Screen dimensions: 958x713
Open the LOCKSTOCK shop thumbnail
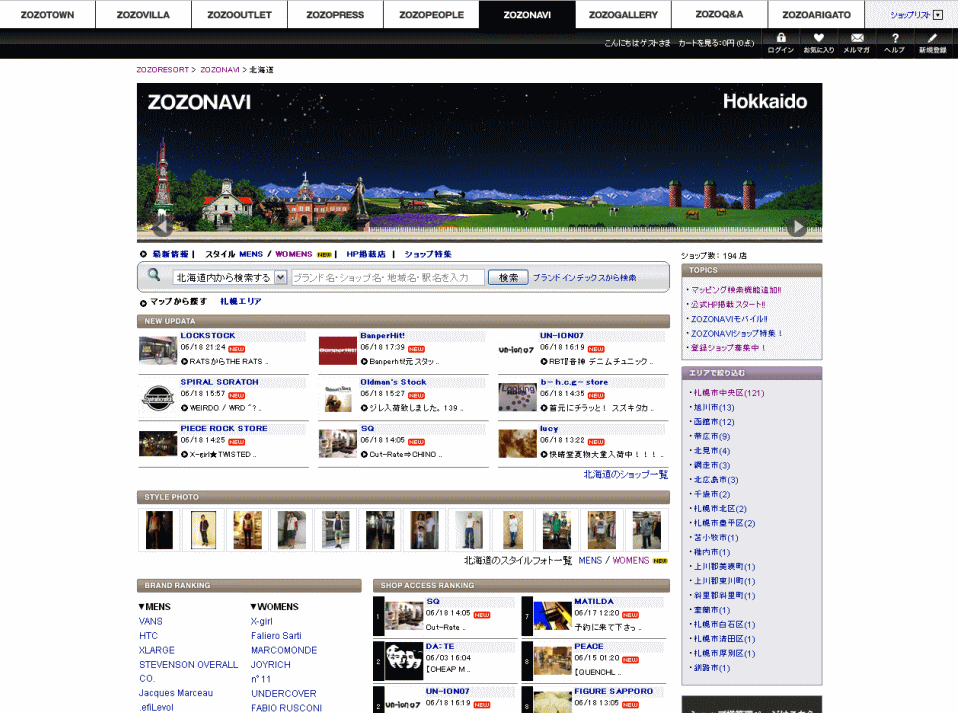click(x=158, y=351)
